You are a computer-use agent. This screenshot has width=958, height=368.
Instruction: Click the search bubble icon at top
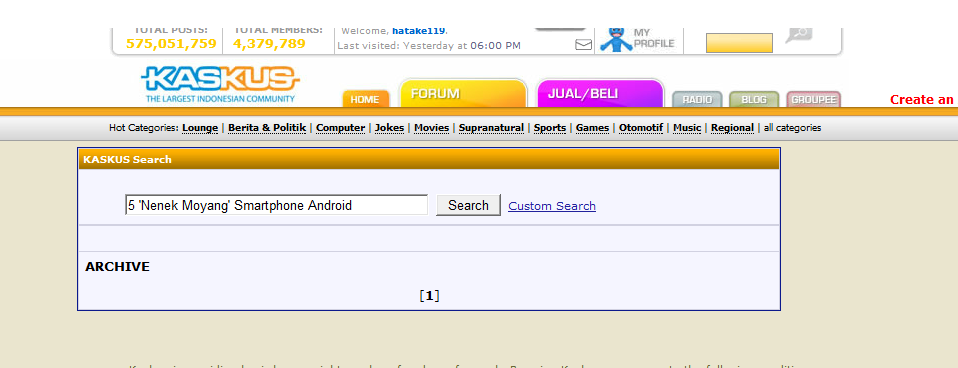tap(799, 35)
